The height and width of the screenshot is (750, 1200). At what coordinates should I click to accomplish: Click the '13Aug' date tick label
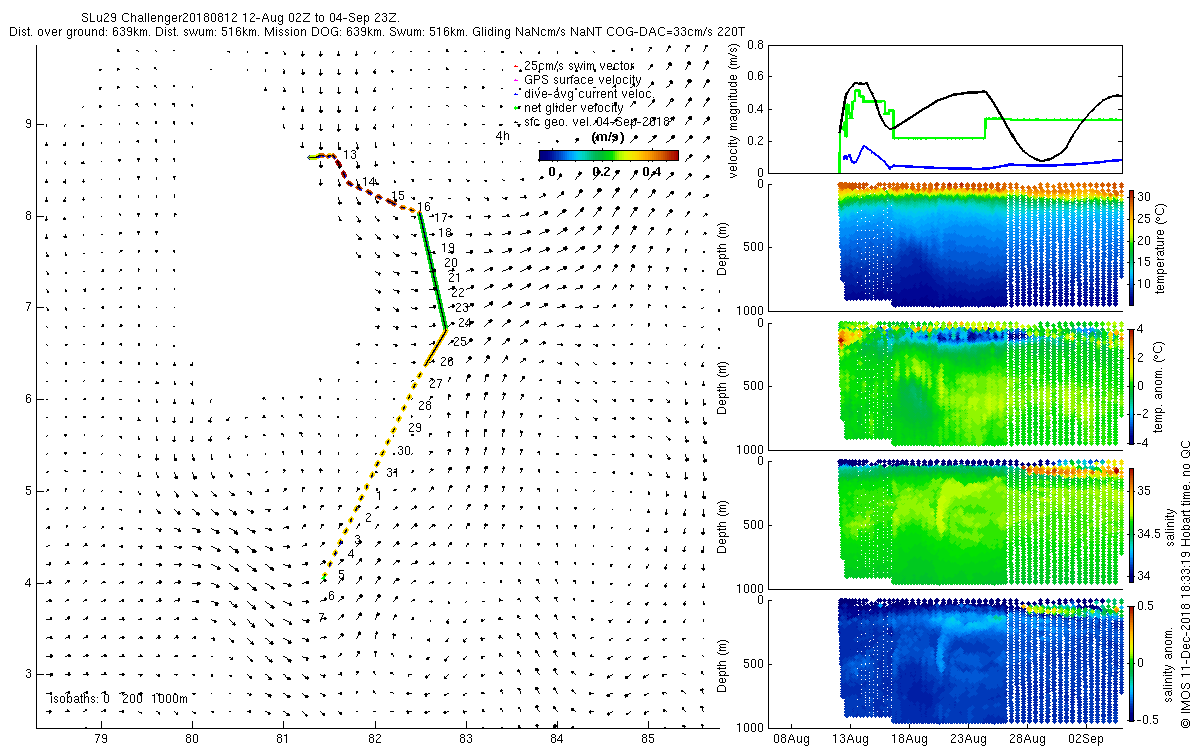(852, 739)
